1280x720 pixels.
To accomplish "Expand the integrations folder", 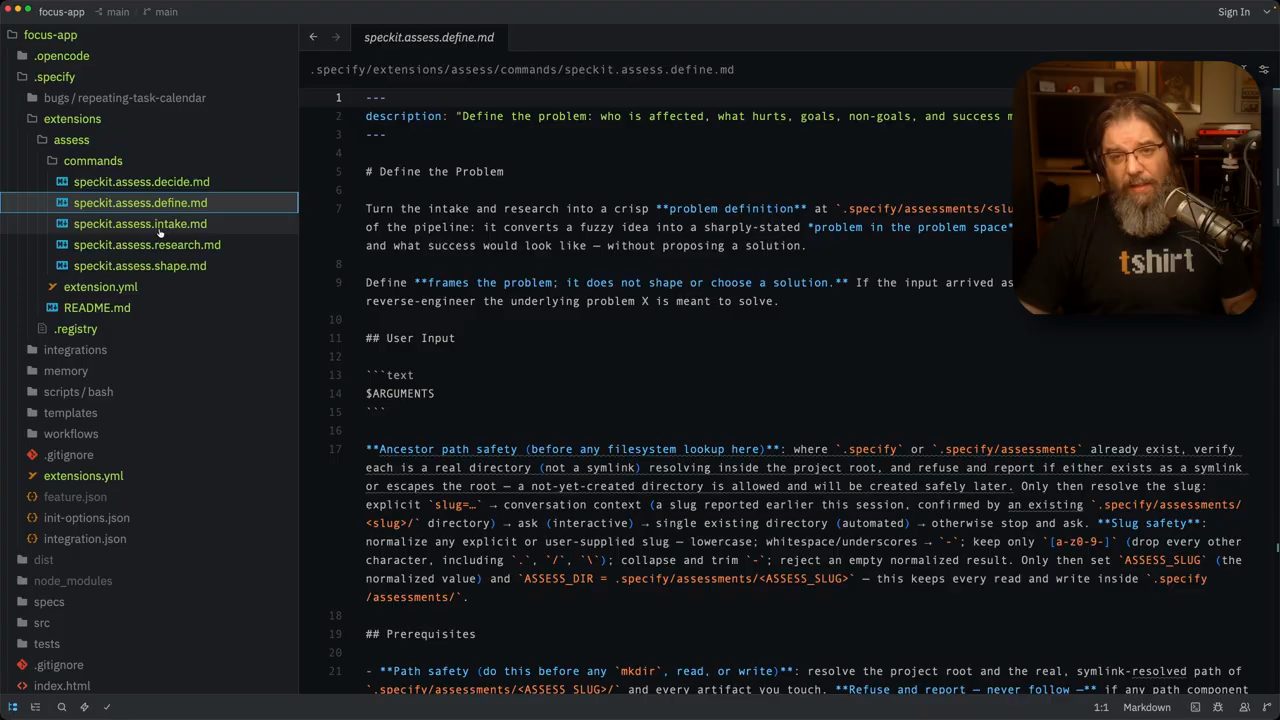I will point(66,350).
